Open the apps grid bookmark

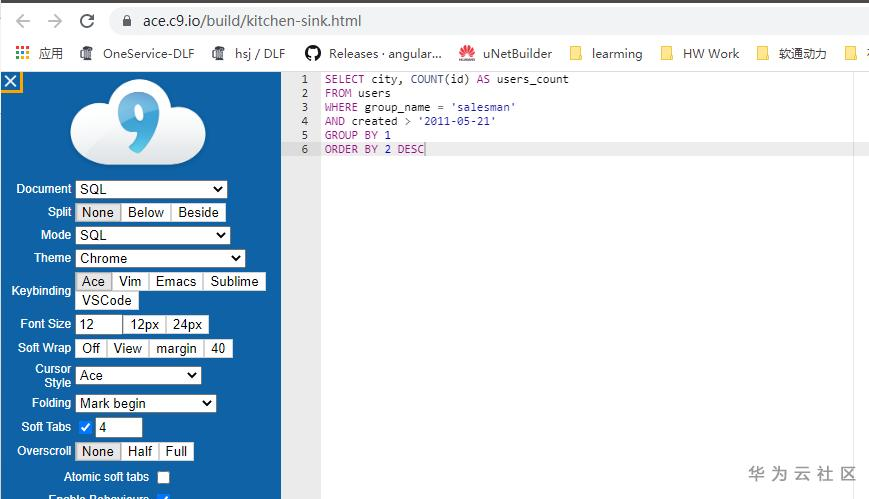(39, 53)
